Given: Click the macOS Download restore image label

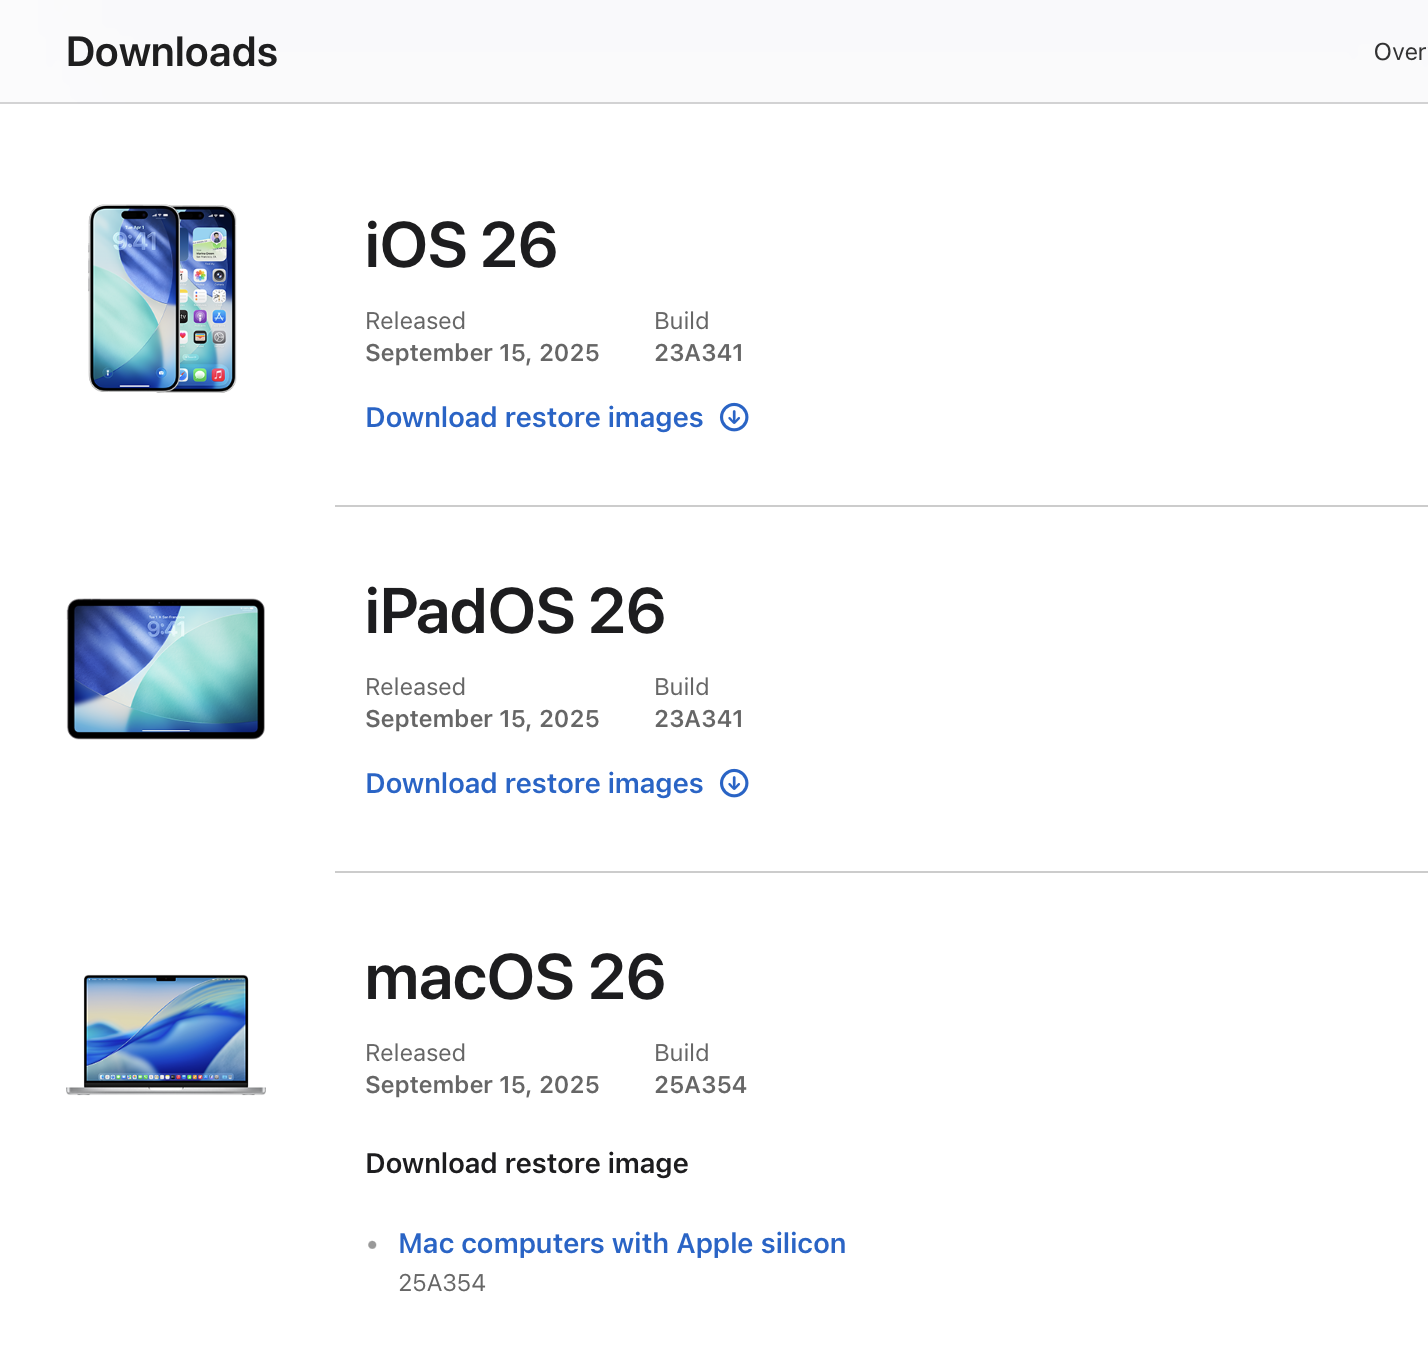Looking at the screenshot, I should coord(527,1163).
